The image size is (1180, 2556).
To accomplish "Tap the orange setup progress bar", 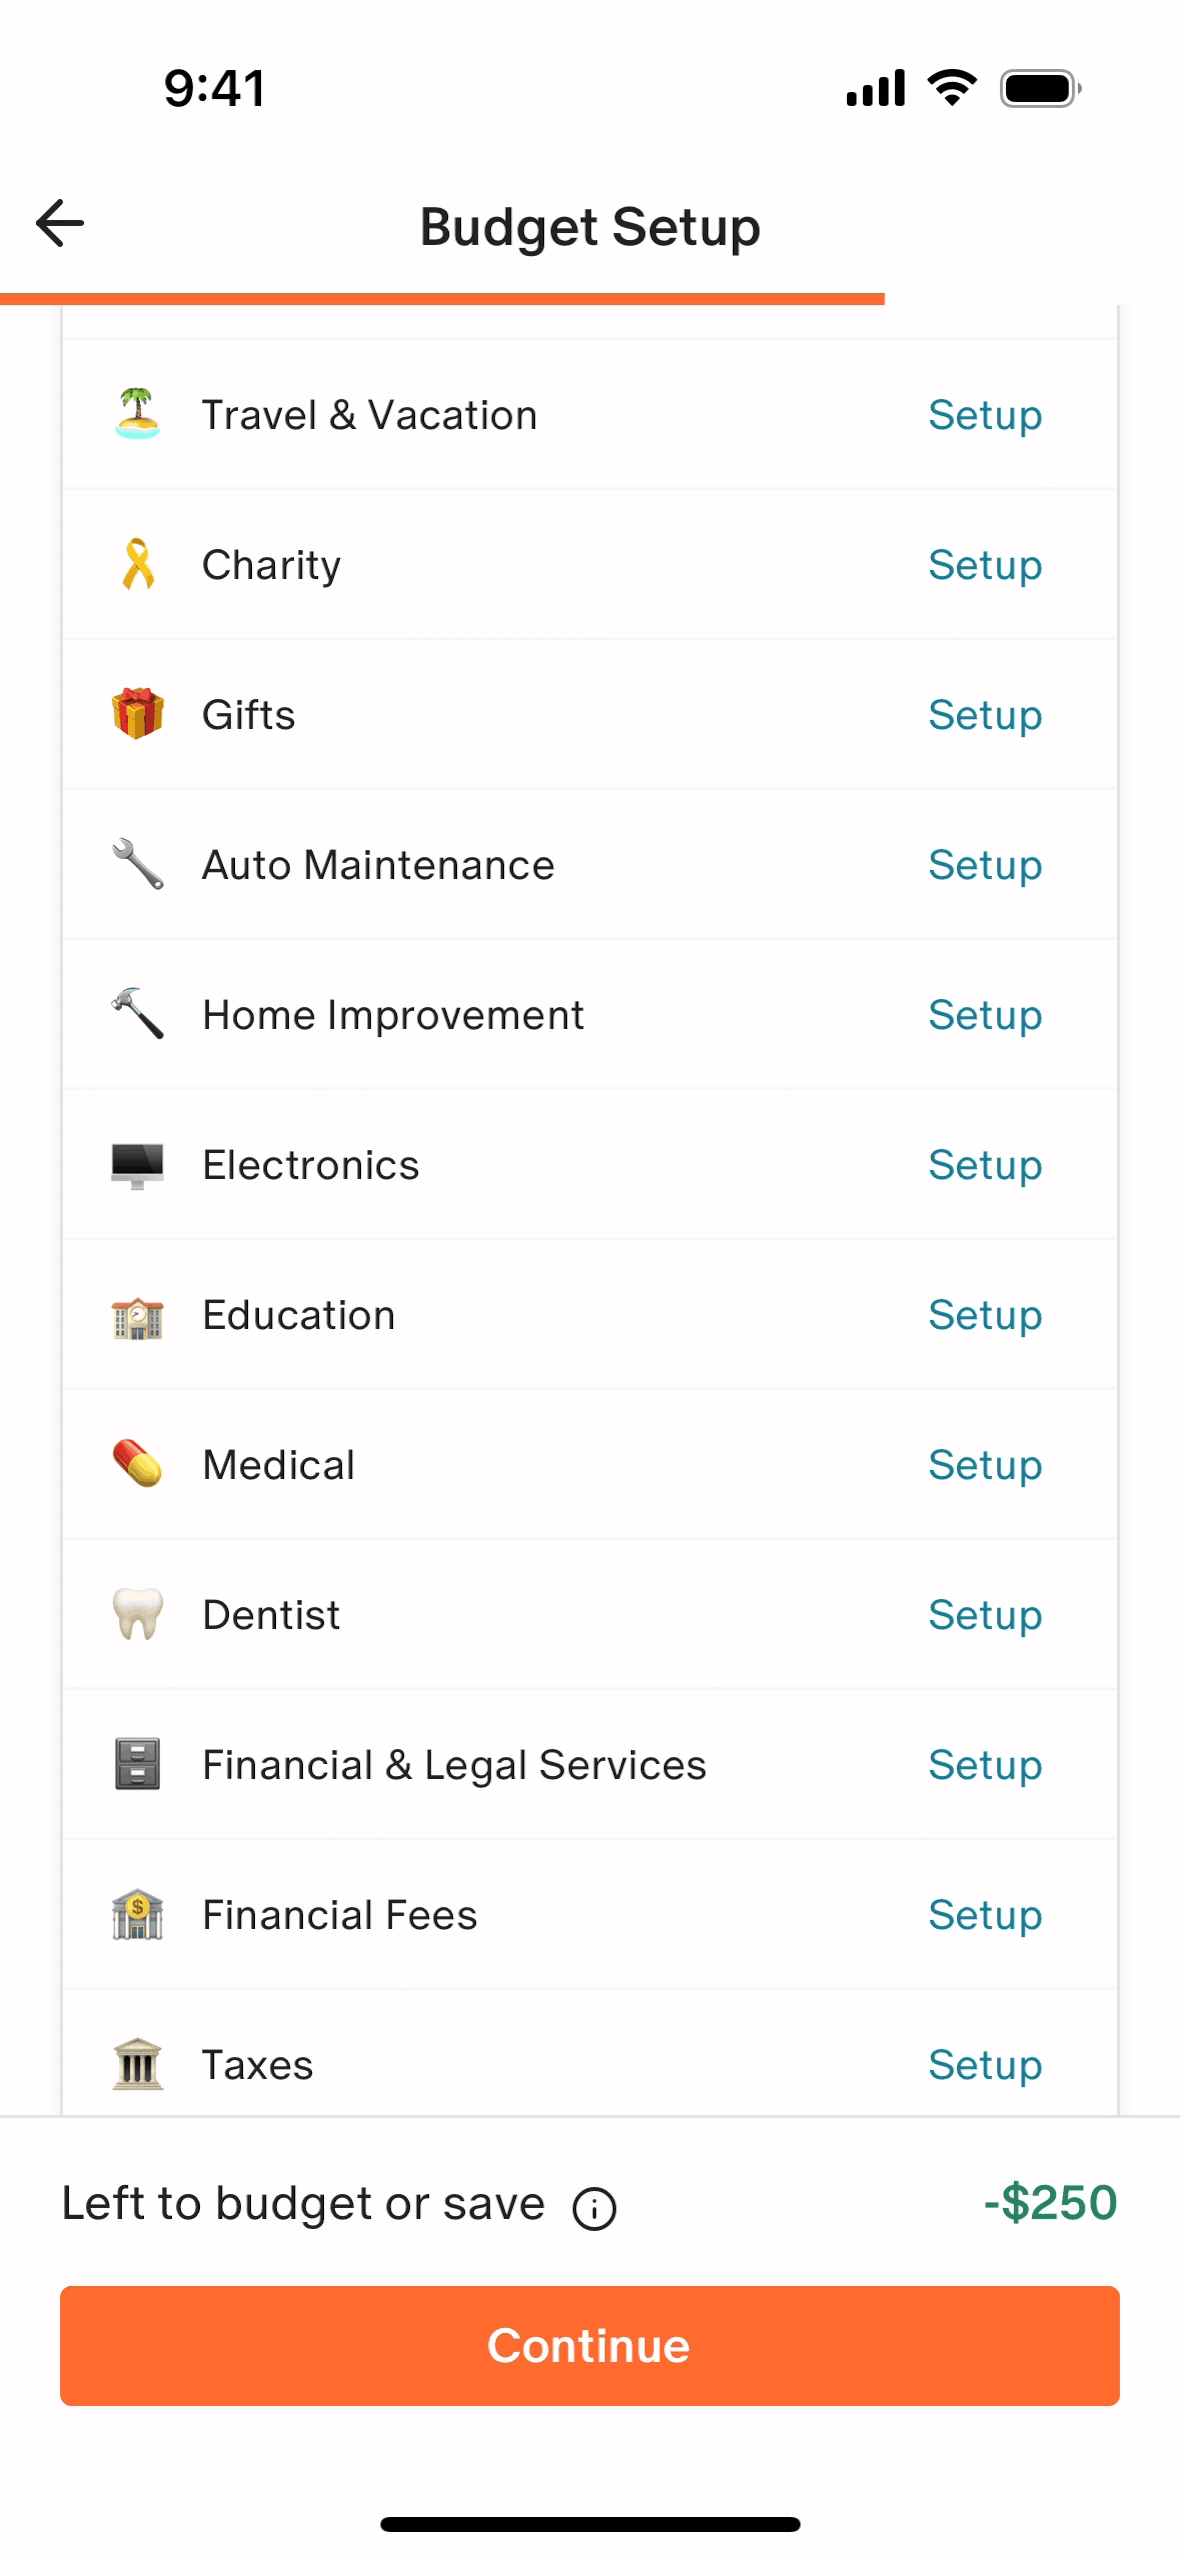I will click(x=442, y=298).
